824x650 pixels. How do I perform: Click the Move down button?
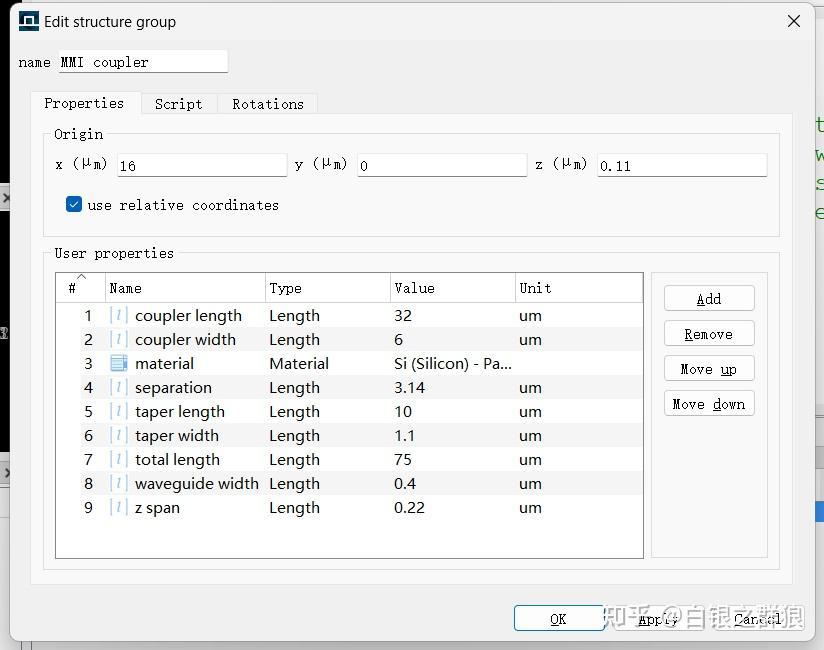[x=708, y=404]
